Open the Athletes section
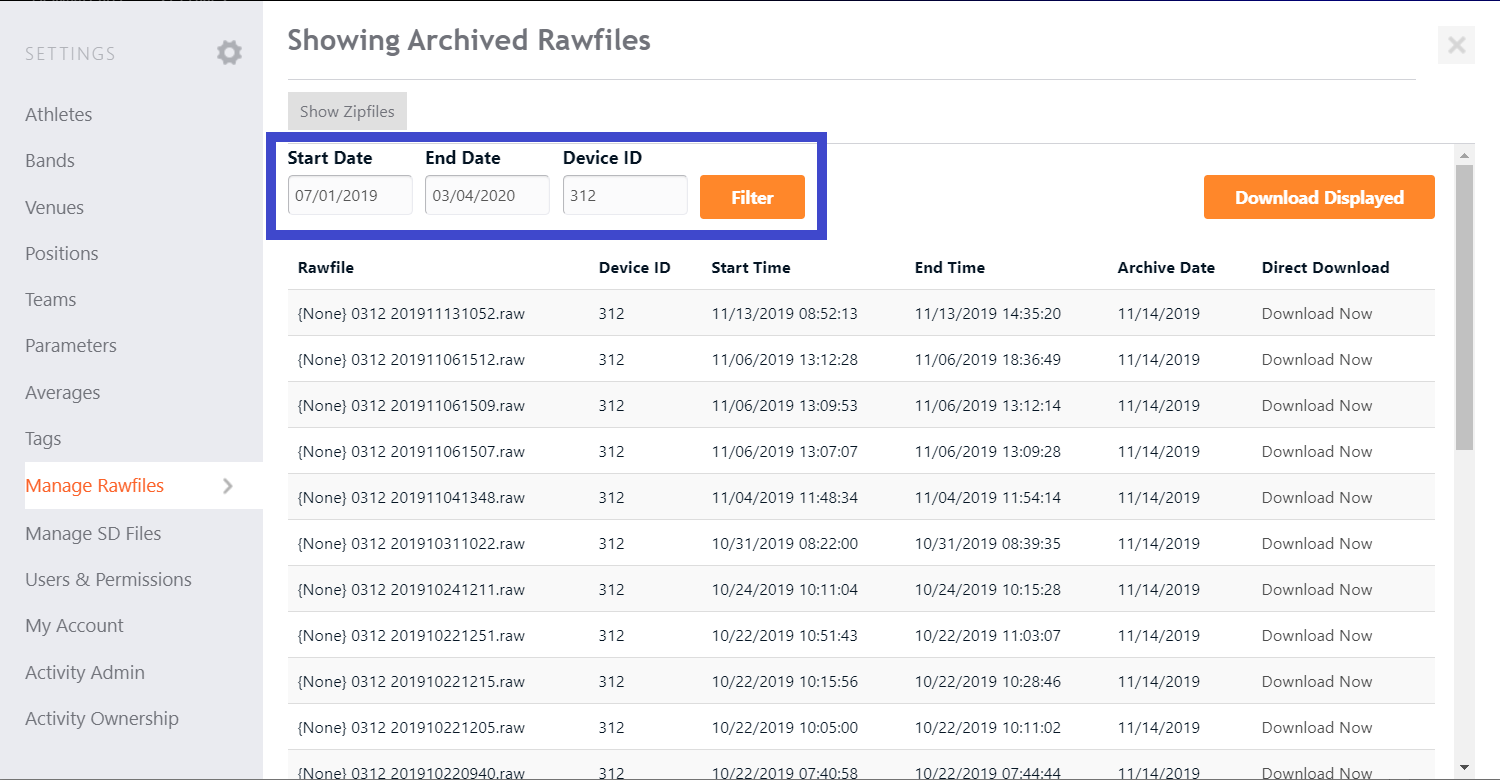The height and width of the screenshot is (780, 1500). click(x=58, y=114)
